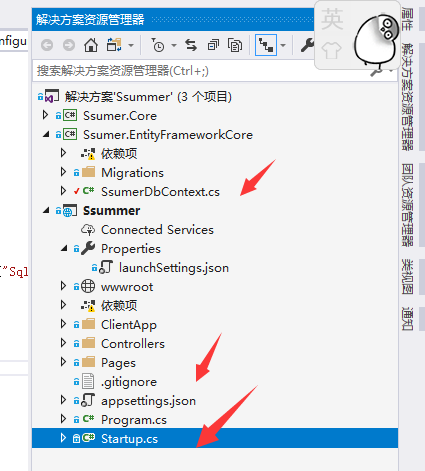Select Ssumer.EntityFrameworkCore project label

click(168, 135)
